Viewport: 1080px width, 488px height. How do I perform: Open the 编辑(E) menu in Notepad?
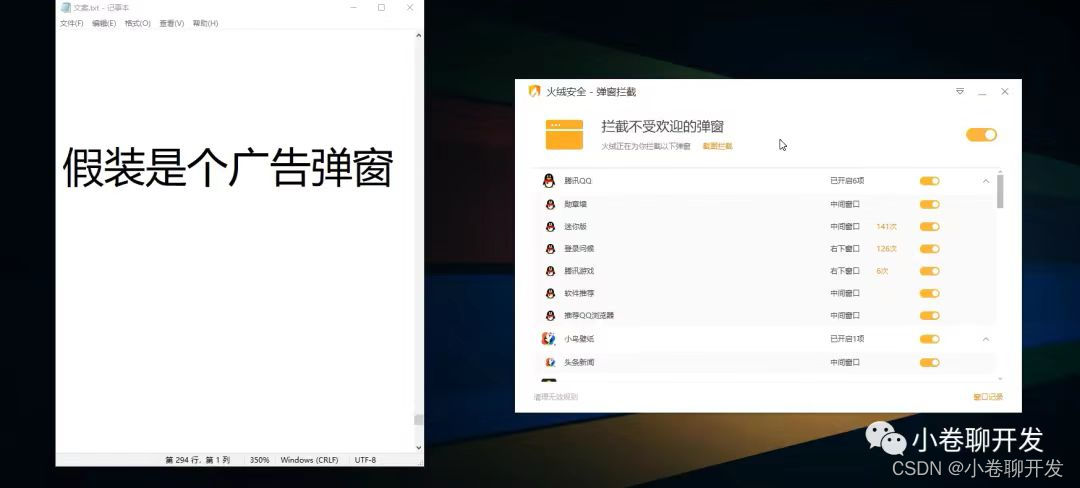point(104,23)
